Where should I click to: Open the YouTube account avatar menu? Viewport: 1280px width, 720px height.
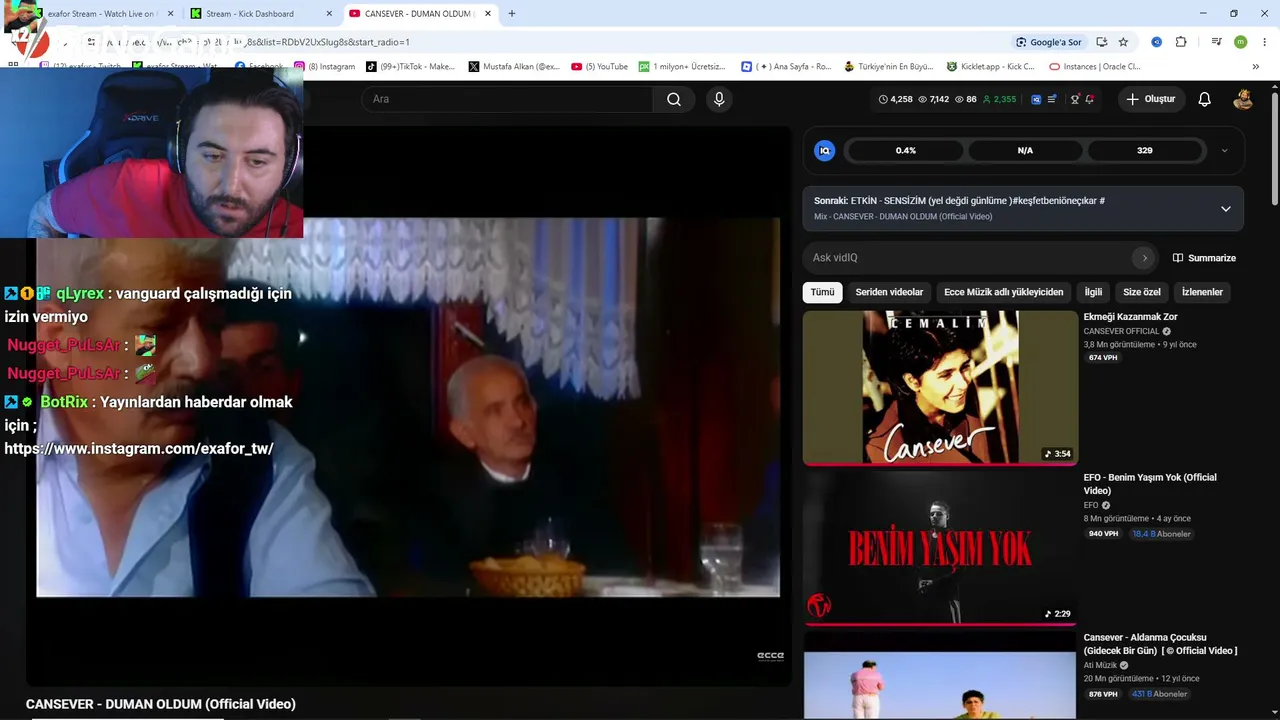[x=1243, y=99]
